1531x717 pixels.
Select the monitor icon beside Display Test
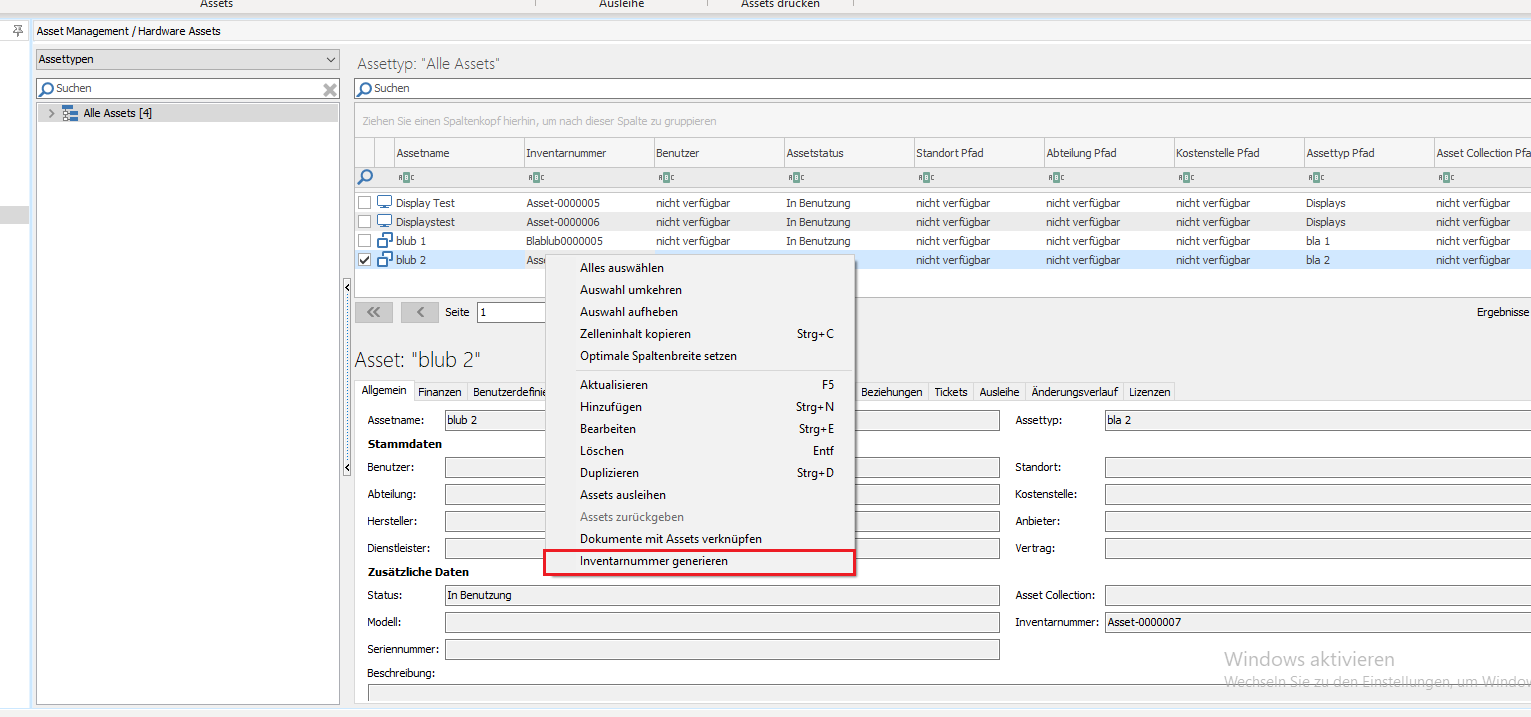click(x=383, y=202)
